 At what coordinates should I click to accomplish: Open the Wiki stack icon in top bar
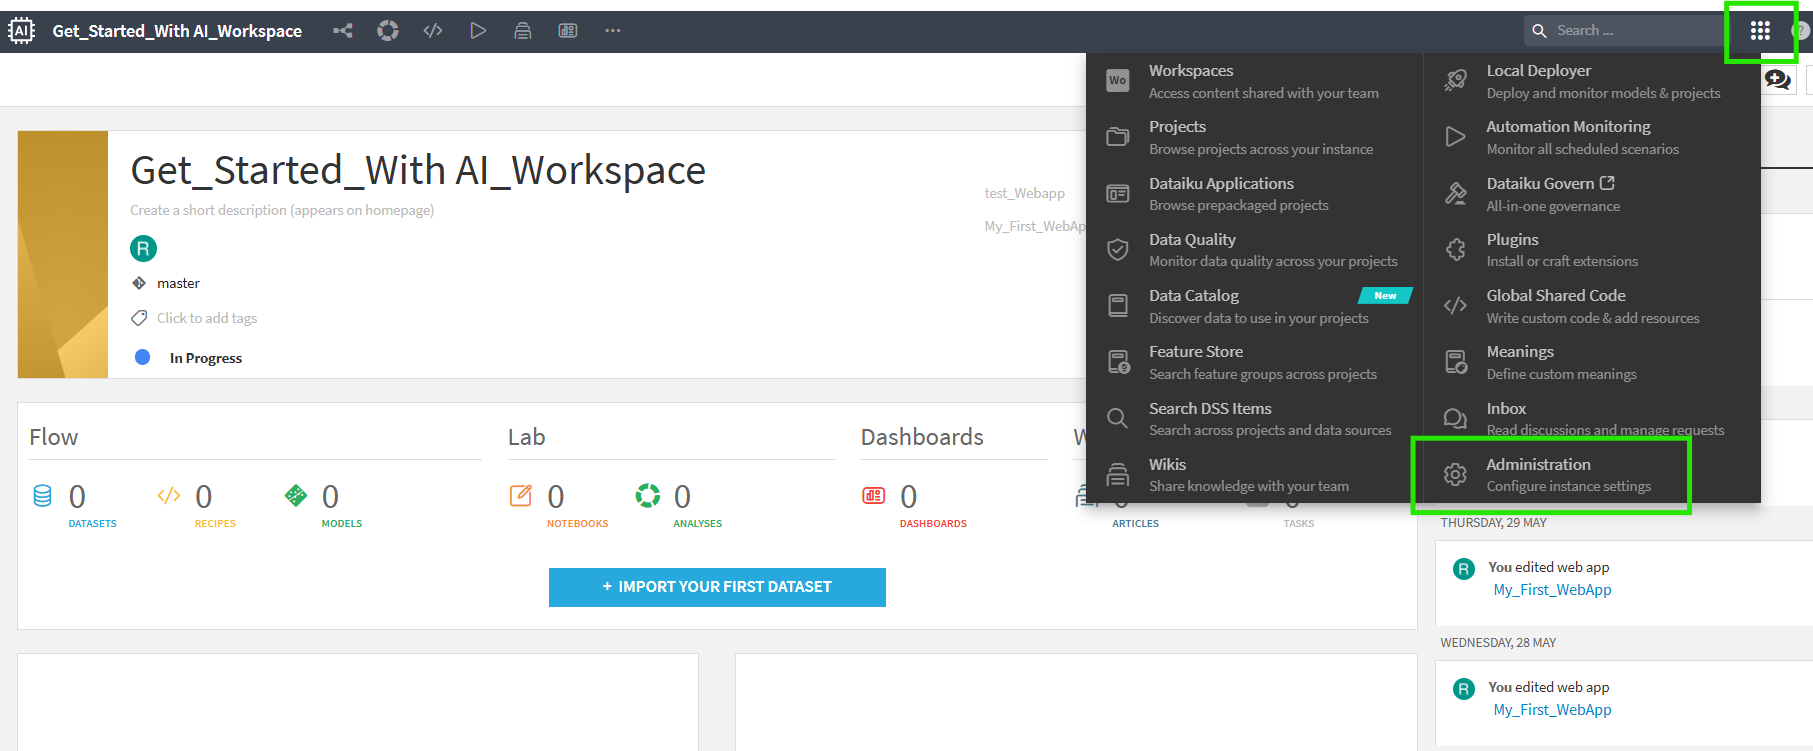522,31
